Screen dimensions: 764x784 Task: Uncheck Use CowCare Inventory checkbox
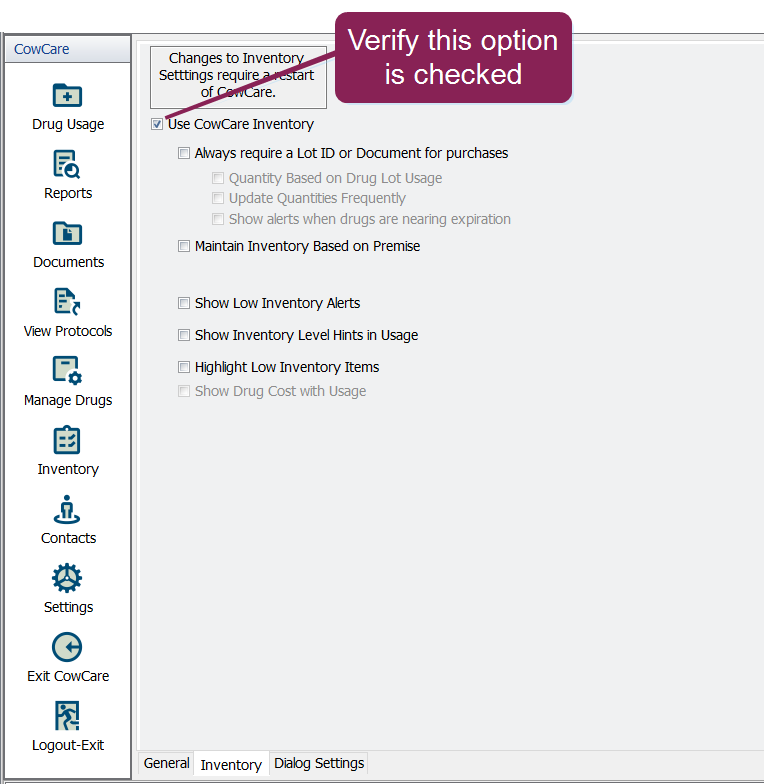pos(157,125)
